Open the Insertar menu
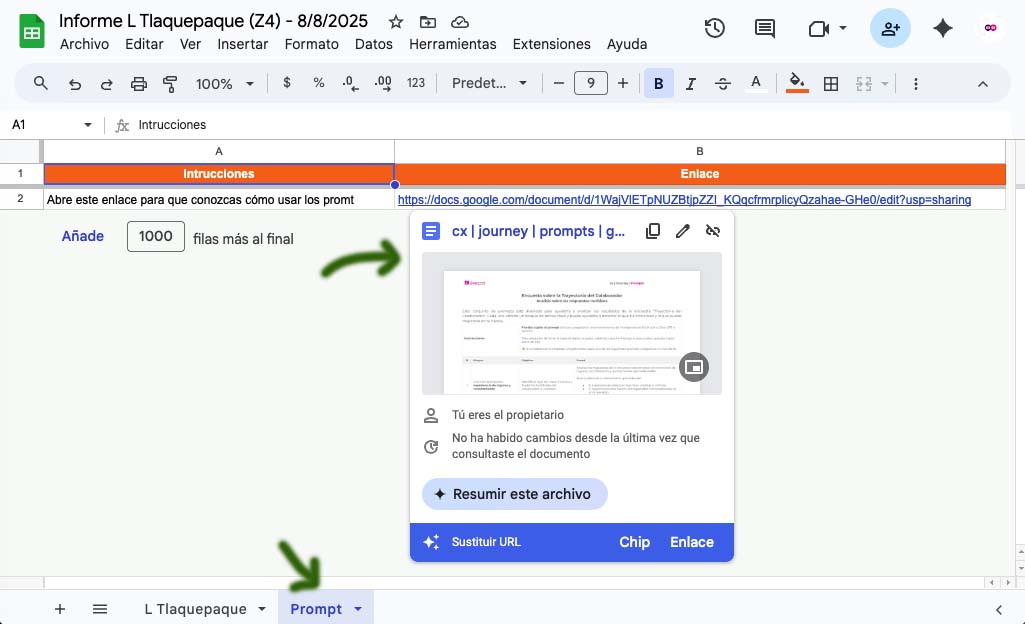 point(242,44)
